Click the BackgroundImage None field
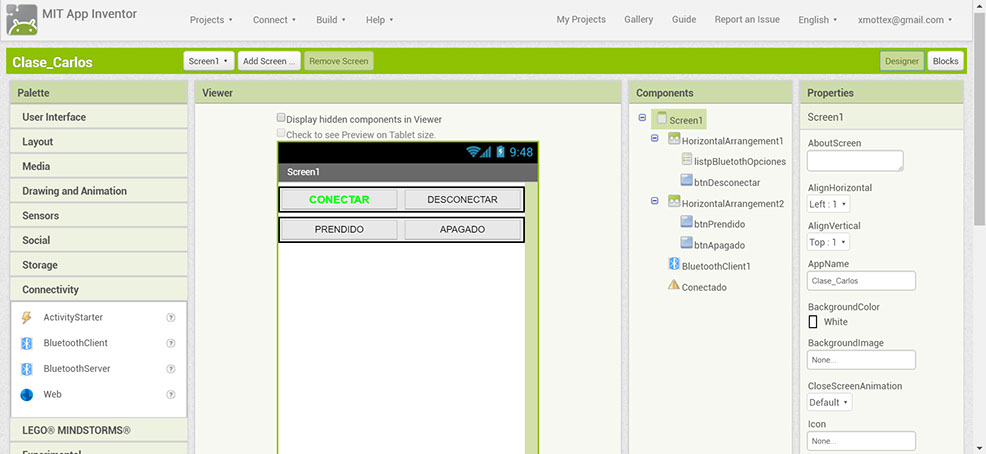The width and height of the screenshot is (986, 454). tap(861, 360)
